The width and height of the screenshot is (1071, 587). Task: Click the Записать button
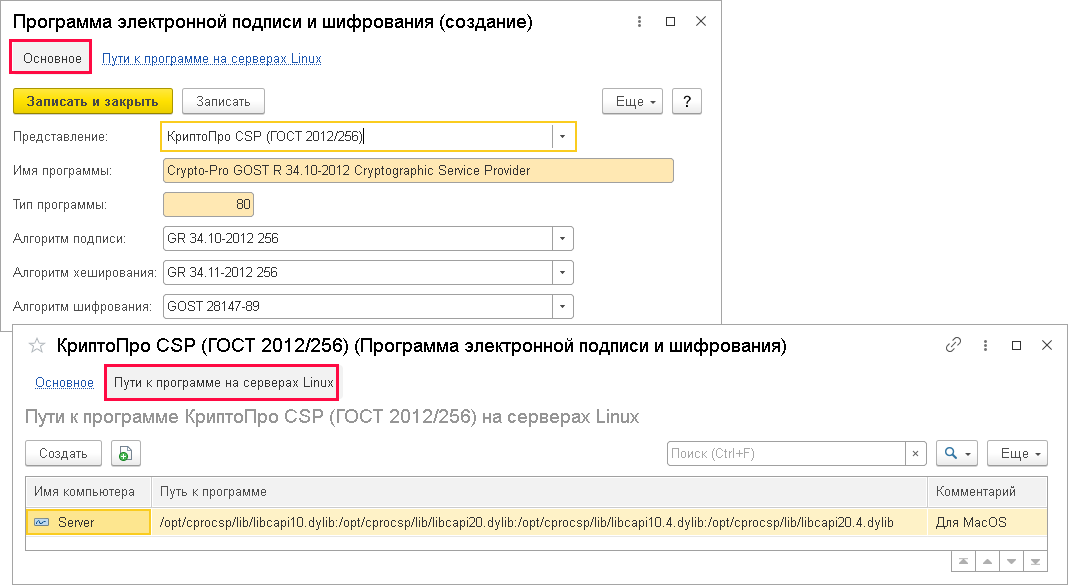pyautogui.click(x=223, y=102)
